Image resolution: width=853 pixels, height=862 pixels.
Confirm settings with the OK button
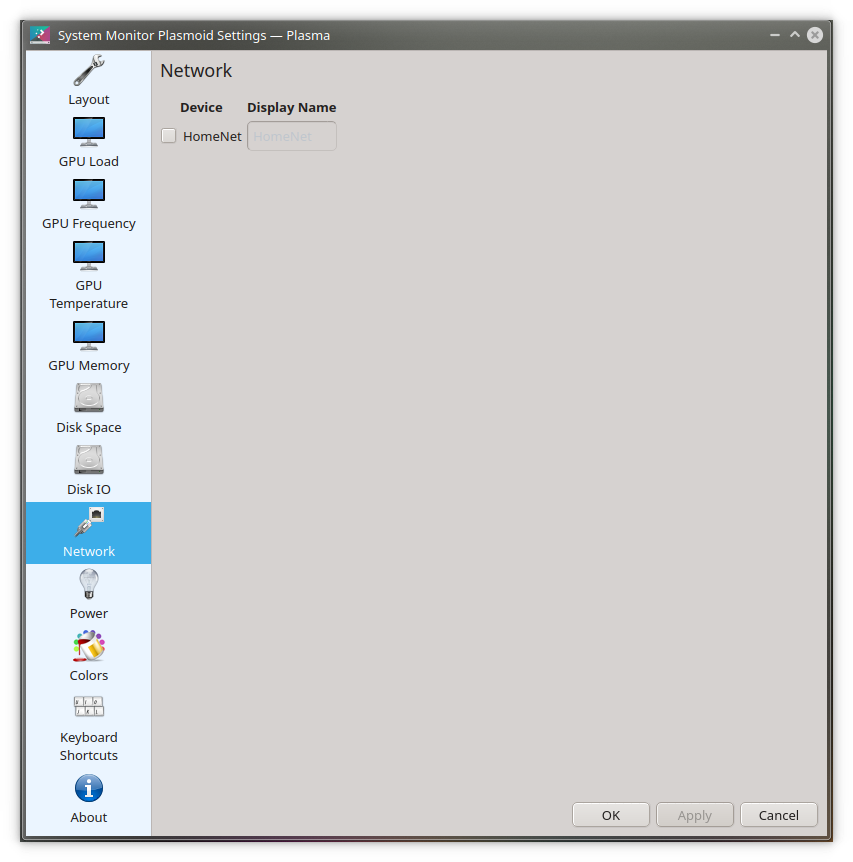[611, 815]
